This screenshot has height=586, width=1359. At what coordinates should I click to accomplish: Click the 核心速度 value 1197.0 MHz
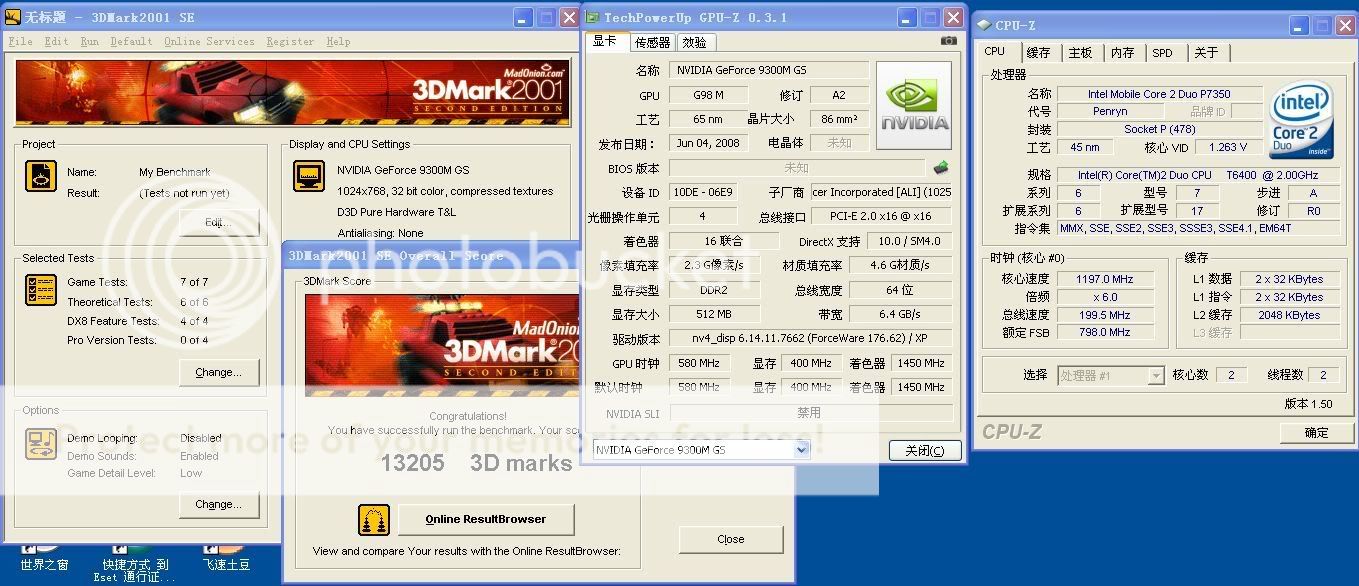click(1104, 279)
